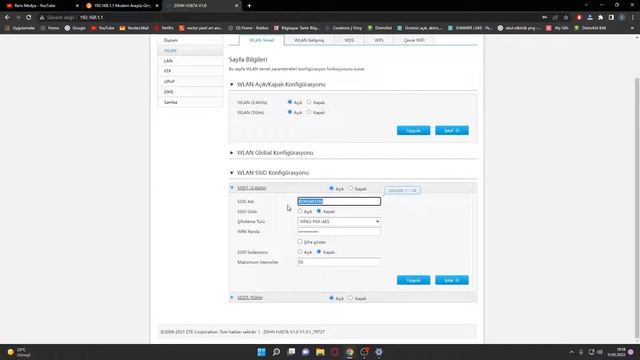The image size is (640, 360).
Task: Set WLAN 5GHz to Kapalı
Action: pyautogui.click(x=309, y=112)
